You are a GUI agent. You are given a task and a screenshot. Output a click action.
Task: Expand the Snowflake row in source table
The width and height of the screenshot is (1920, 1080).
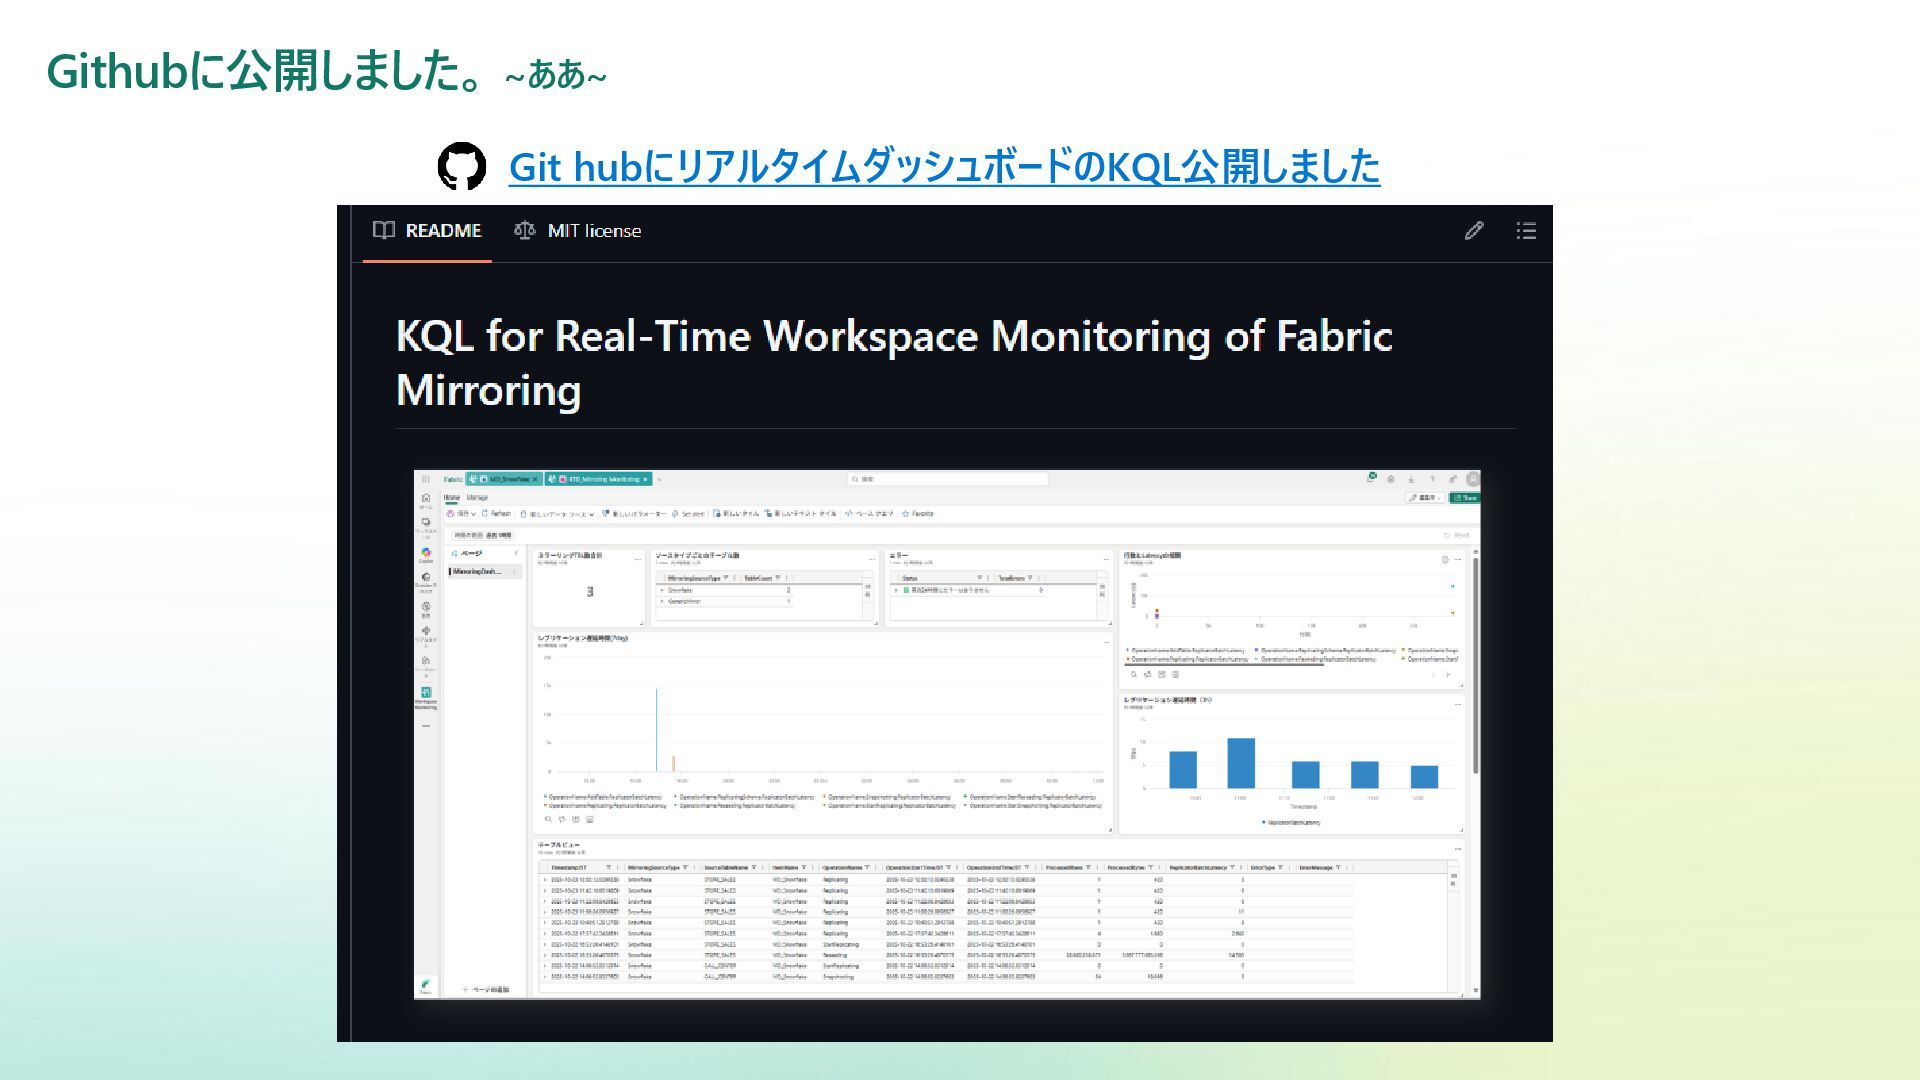tap(661, 591)
